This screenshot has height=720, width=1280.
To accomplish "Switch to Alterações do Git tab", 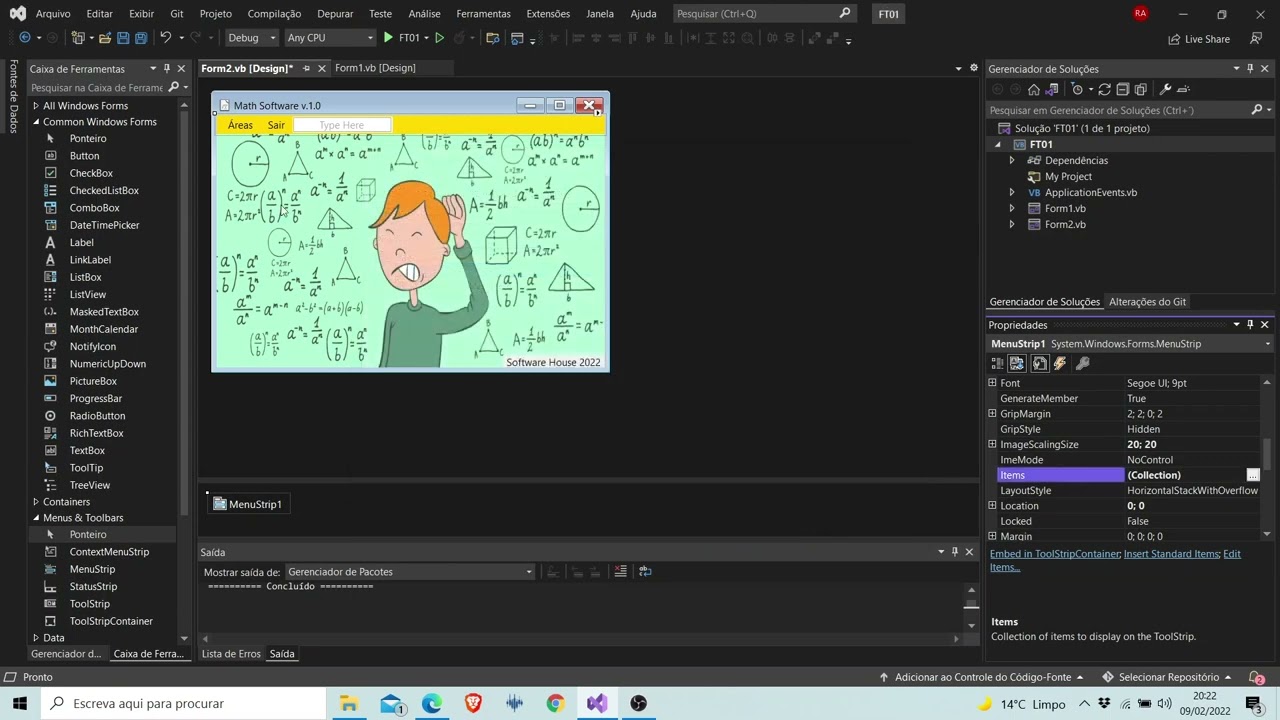I will click(x=1147, y=302).
